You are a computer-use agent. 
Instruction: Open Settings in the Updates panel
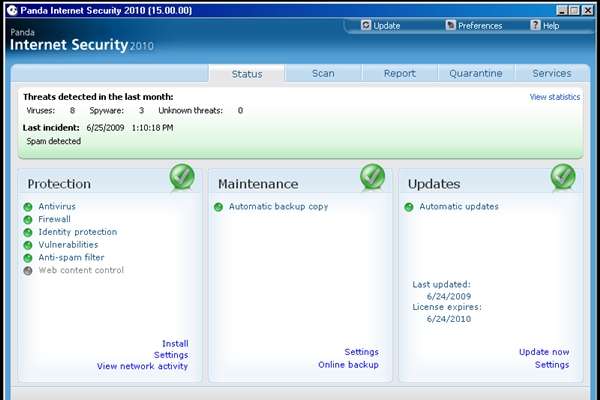pos(552,364)
